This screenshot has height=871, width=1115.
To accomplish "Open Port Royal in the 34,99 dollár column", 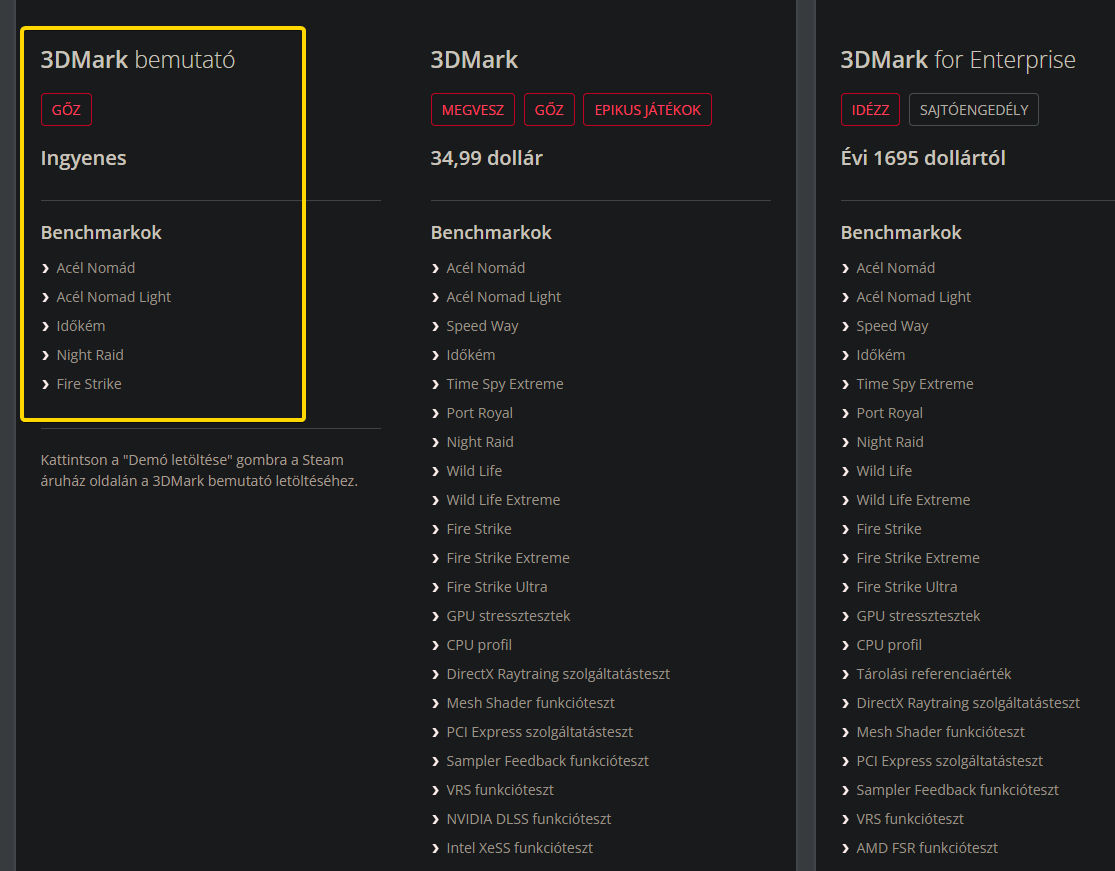I will point(480,413).
